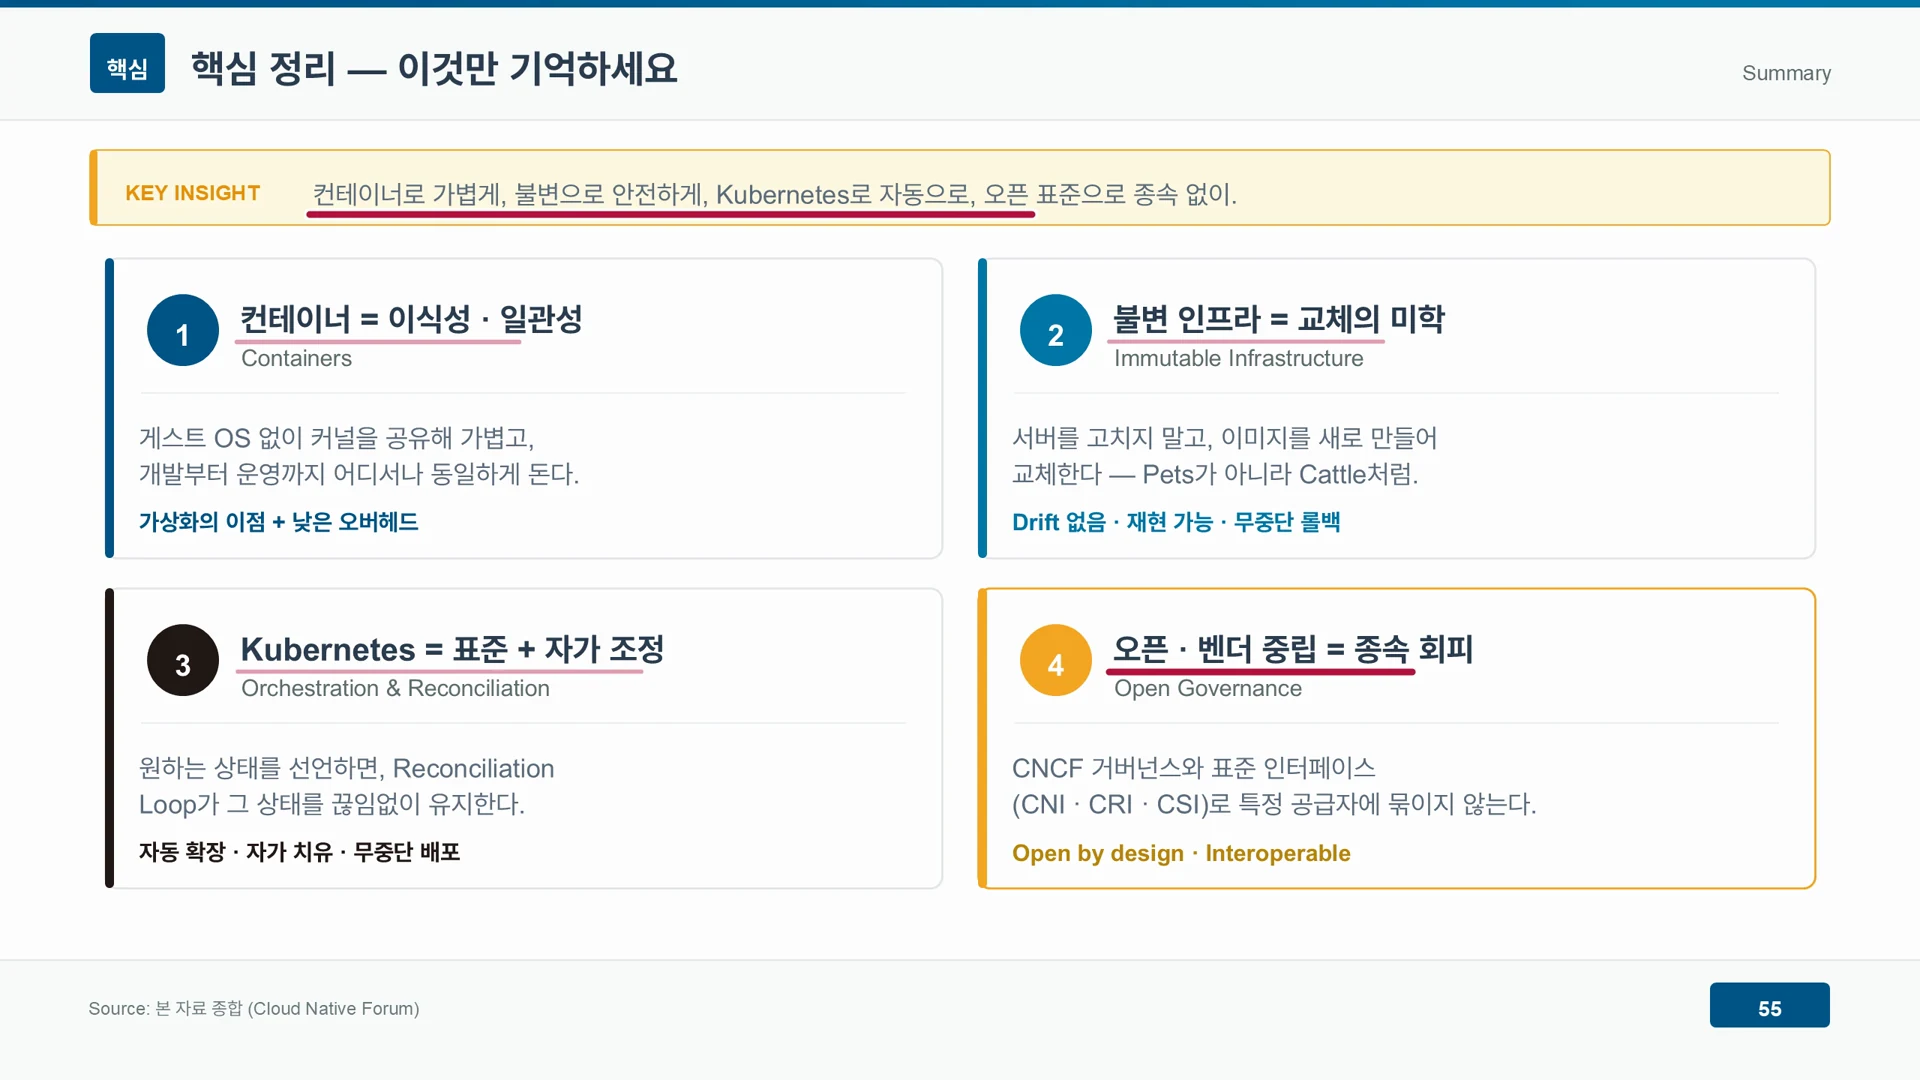Click heading 오픈 · 벤더 중립 = 종속 회피

pos(1293,649)
